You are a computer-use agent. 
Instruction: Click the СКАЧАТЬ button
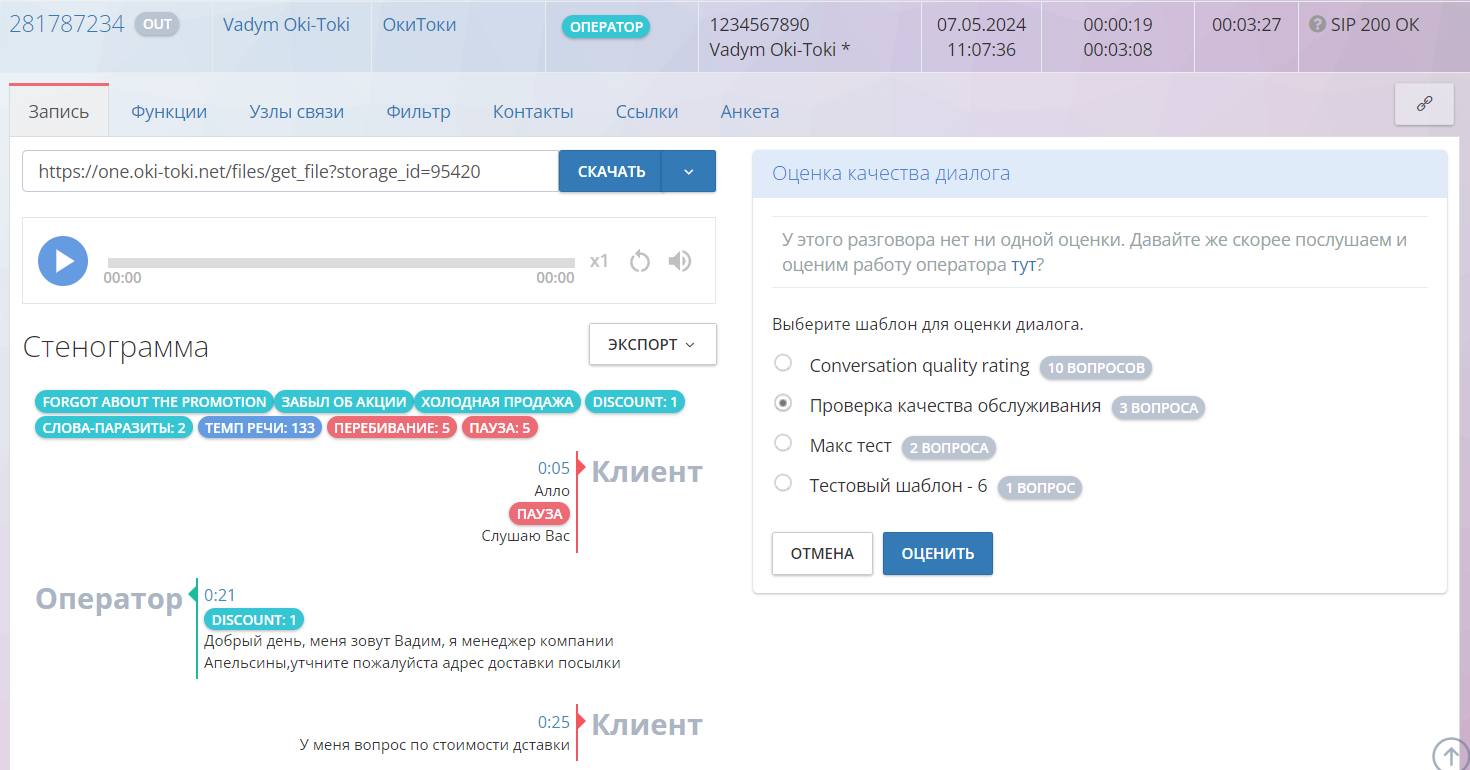611,171
